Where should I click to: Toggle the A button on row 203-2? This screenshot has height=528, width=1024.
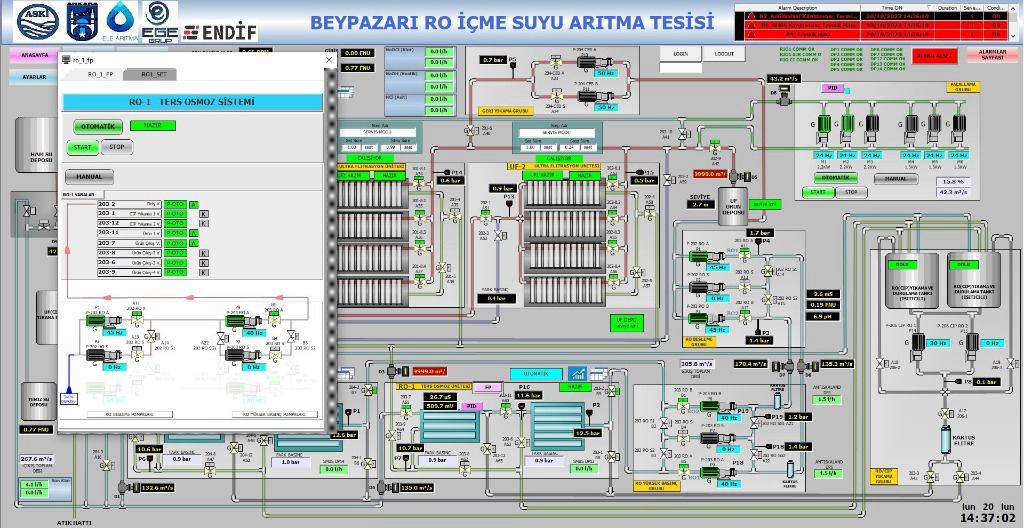(193, 205)
